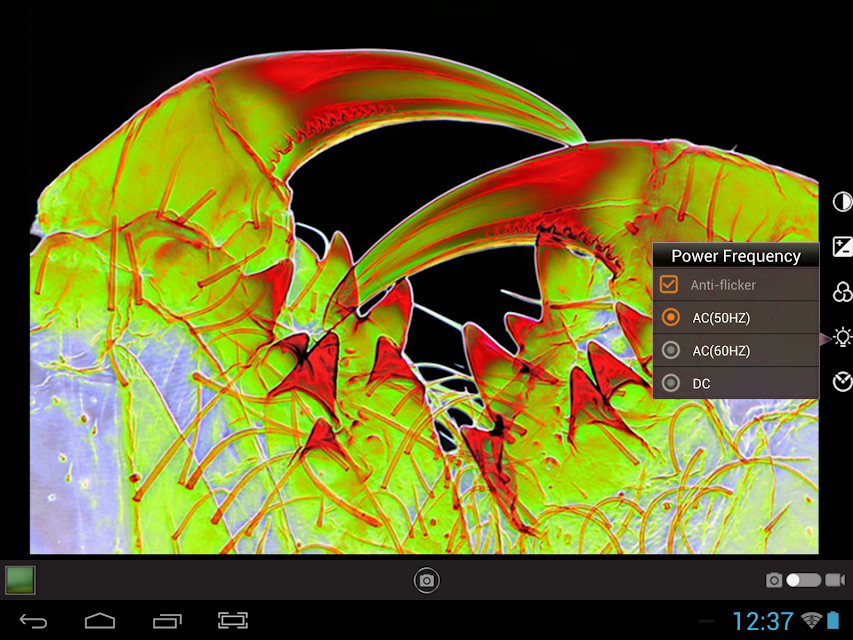Tap the Power Frequency panel header
Screen dimensions: 853x640
pyautogui.click(x=735, y=256)
